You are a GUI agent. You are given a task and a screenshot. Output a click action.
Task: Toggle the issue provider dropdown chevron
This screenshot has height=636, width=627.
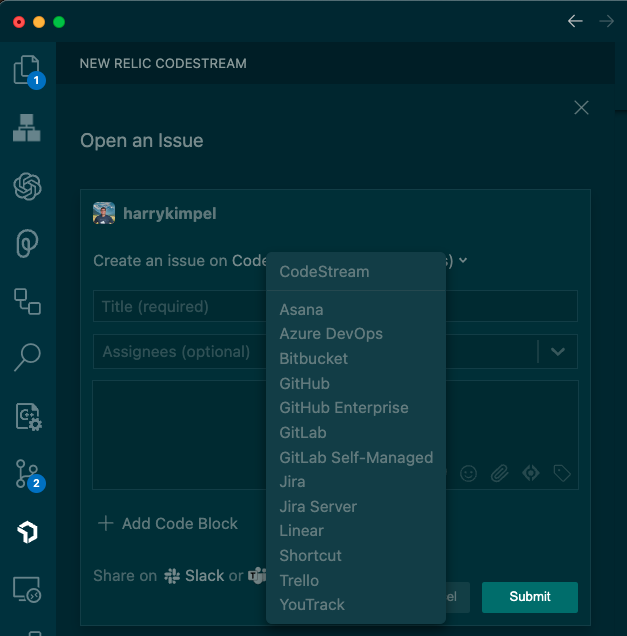coord(463,261)
